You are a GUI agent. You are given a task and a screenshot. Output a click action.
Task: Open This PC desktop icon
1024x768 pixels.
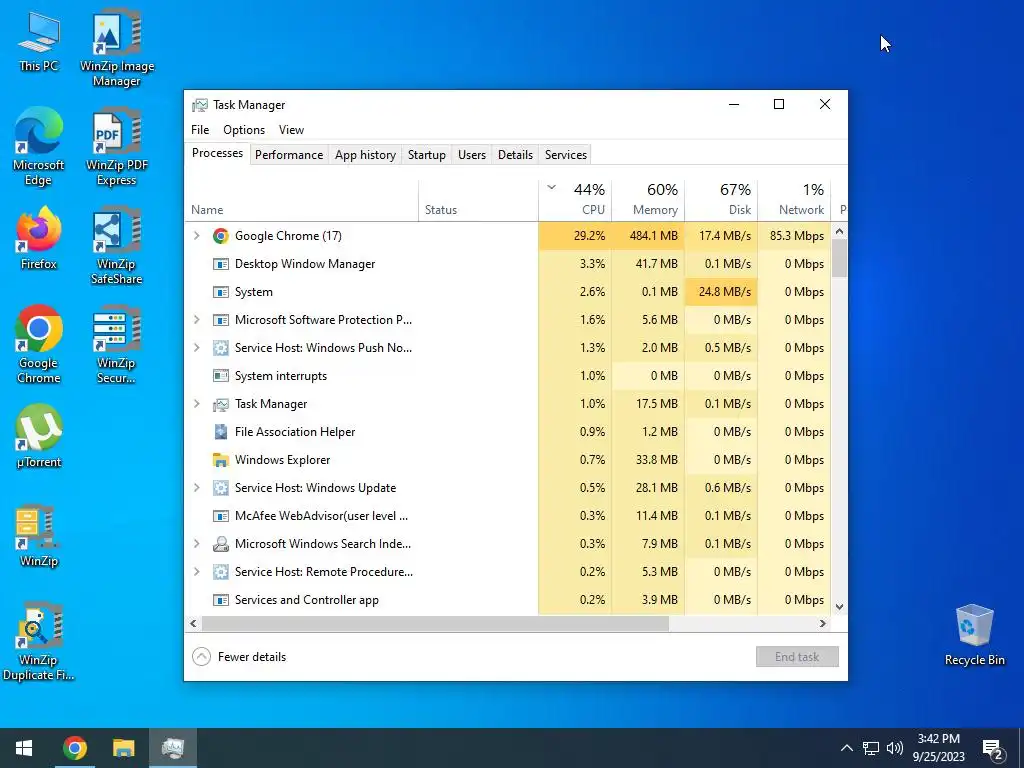tap(39, 40)
